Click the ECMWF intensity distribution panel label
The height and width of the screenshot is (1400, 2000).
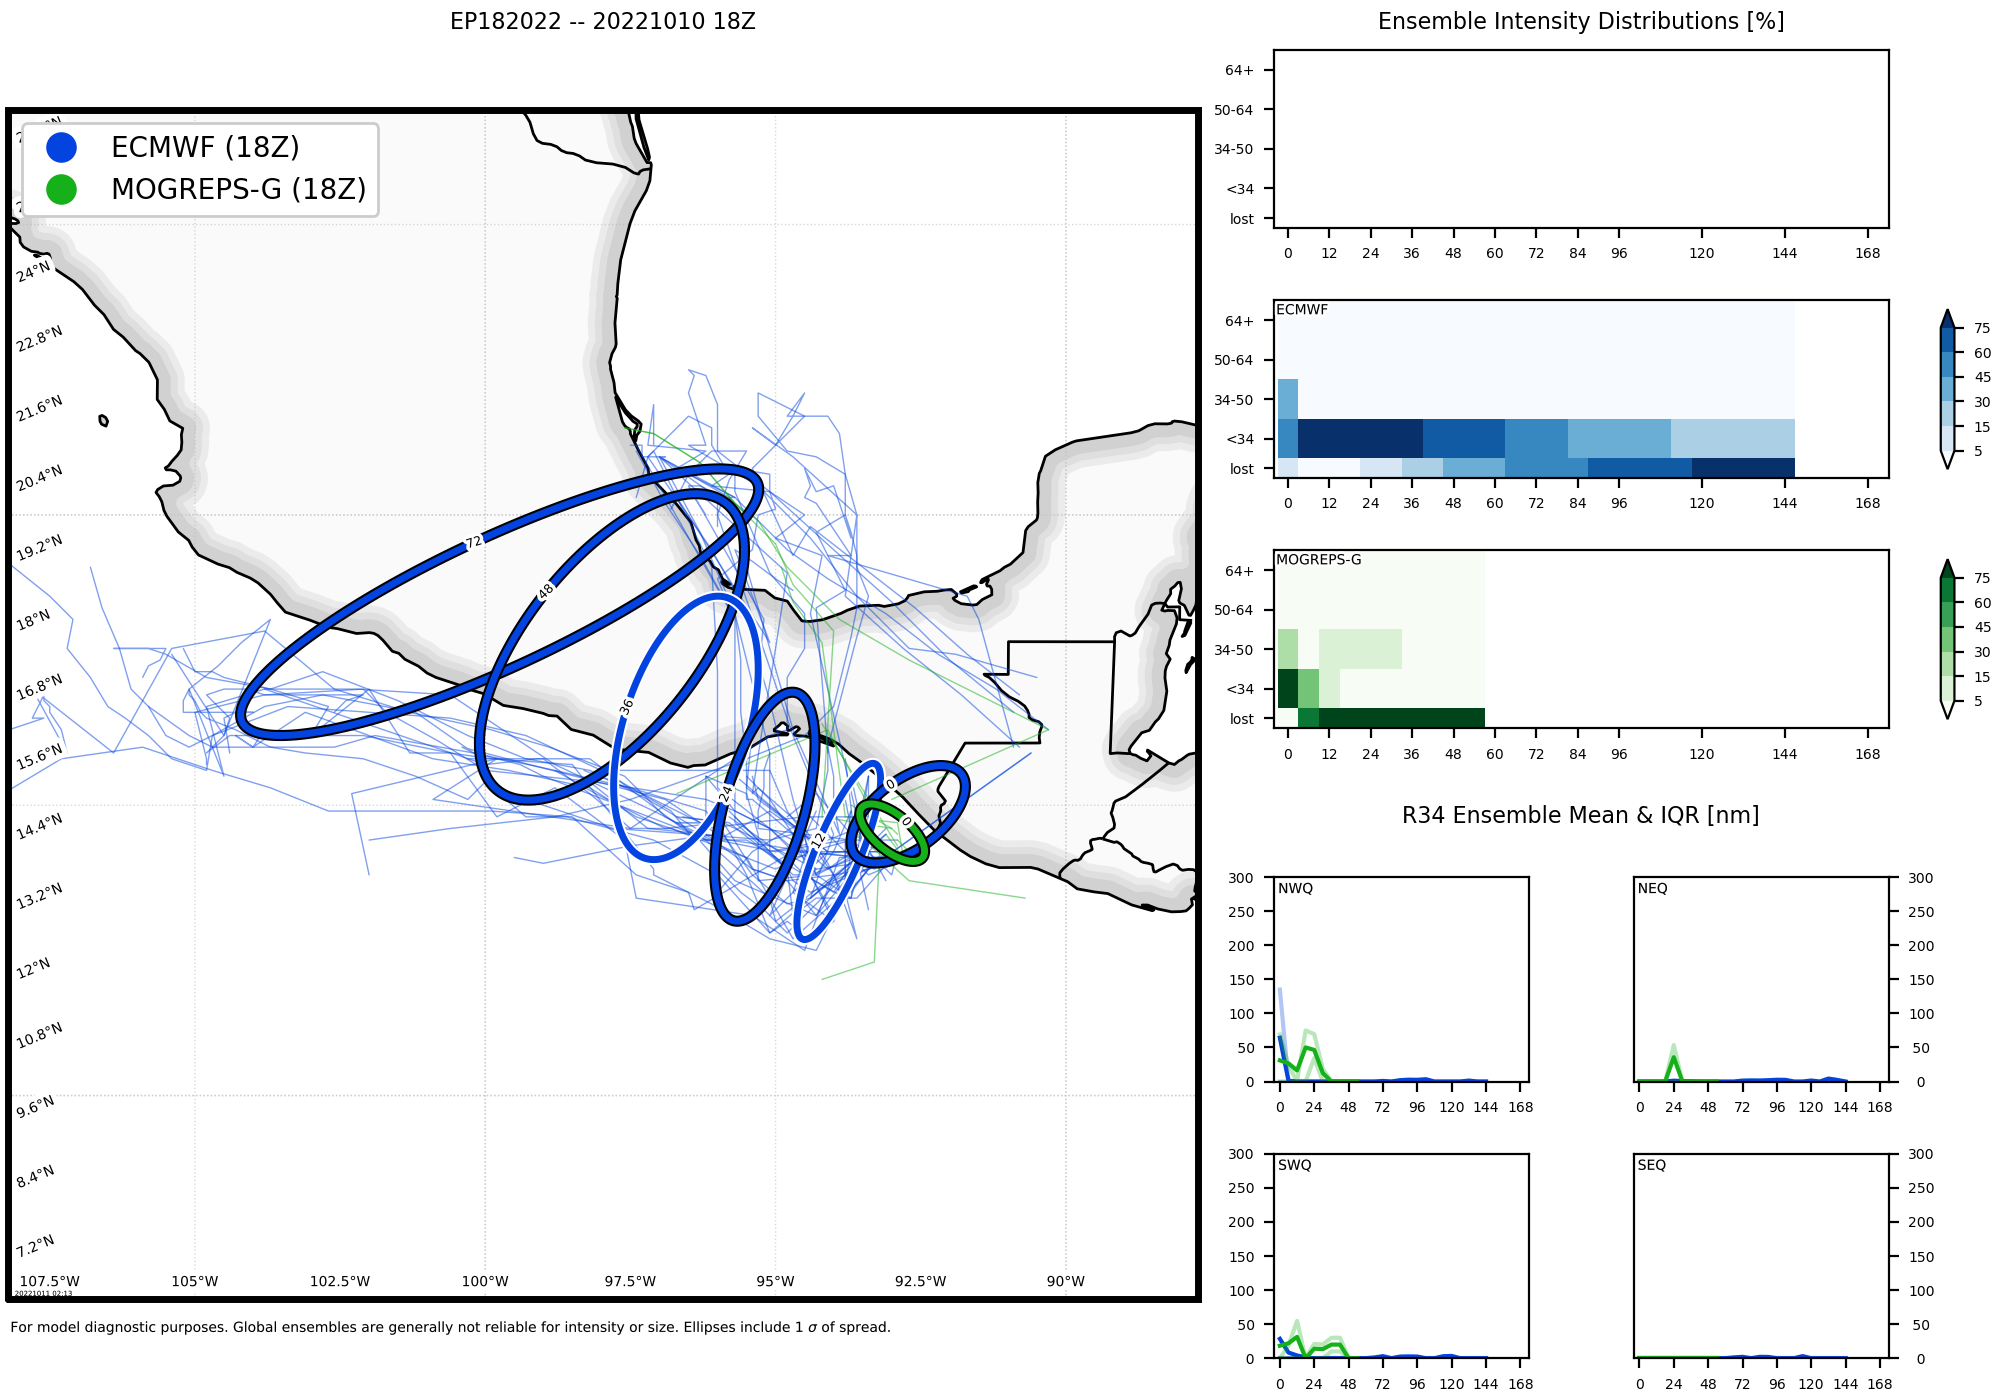tap(1302, 310)
